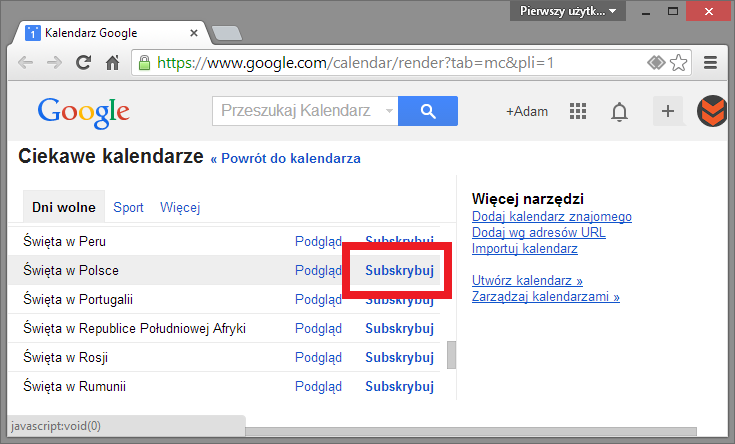
Task: Open Utwórz kalendarz link
Action: 527,280
